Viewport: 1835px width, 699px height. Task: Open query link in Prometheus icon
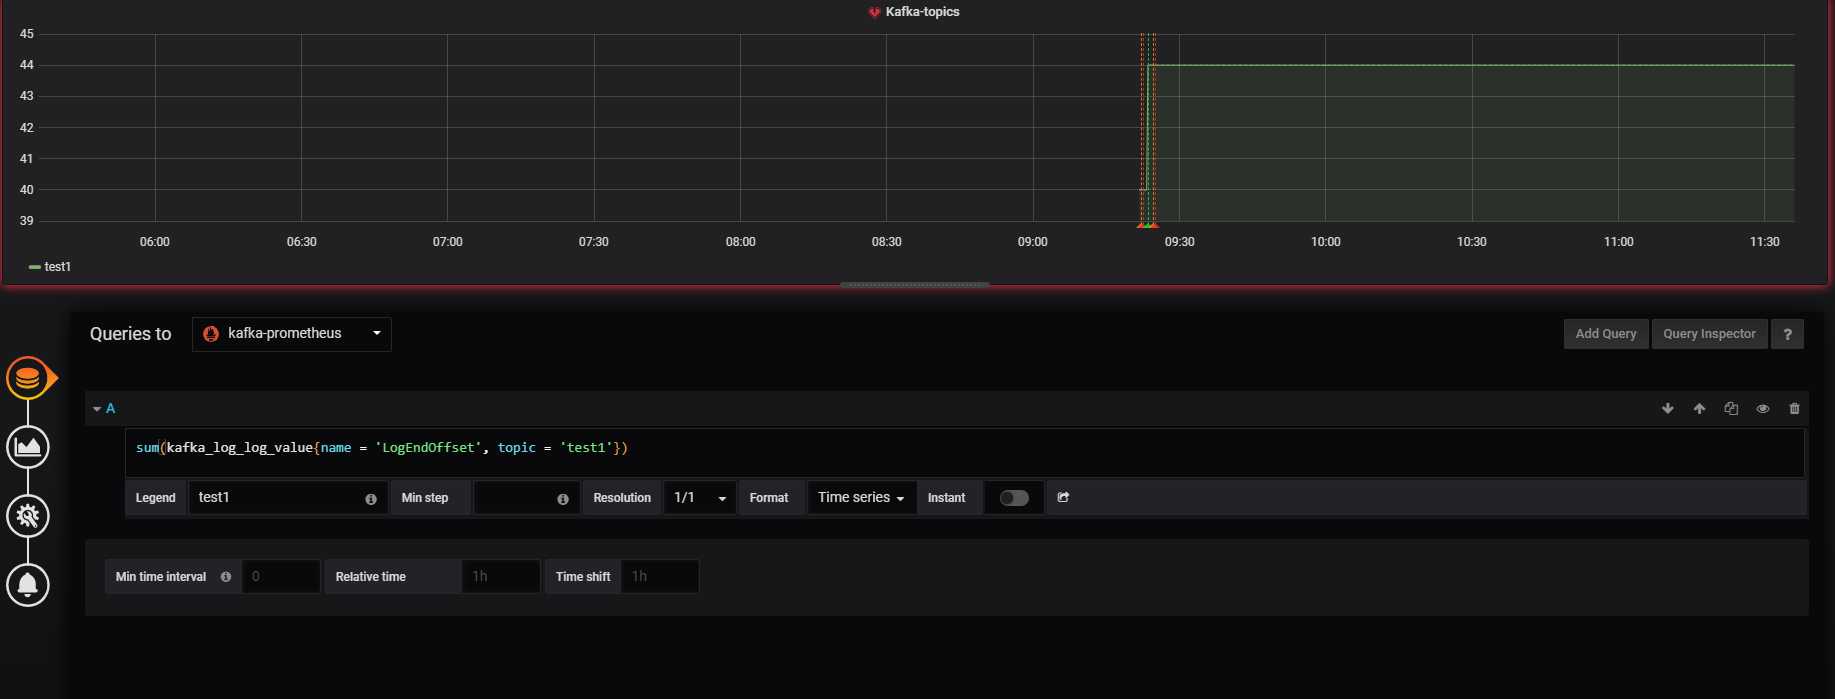pos(1063,497)
